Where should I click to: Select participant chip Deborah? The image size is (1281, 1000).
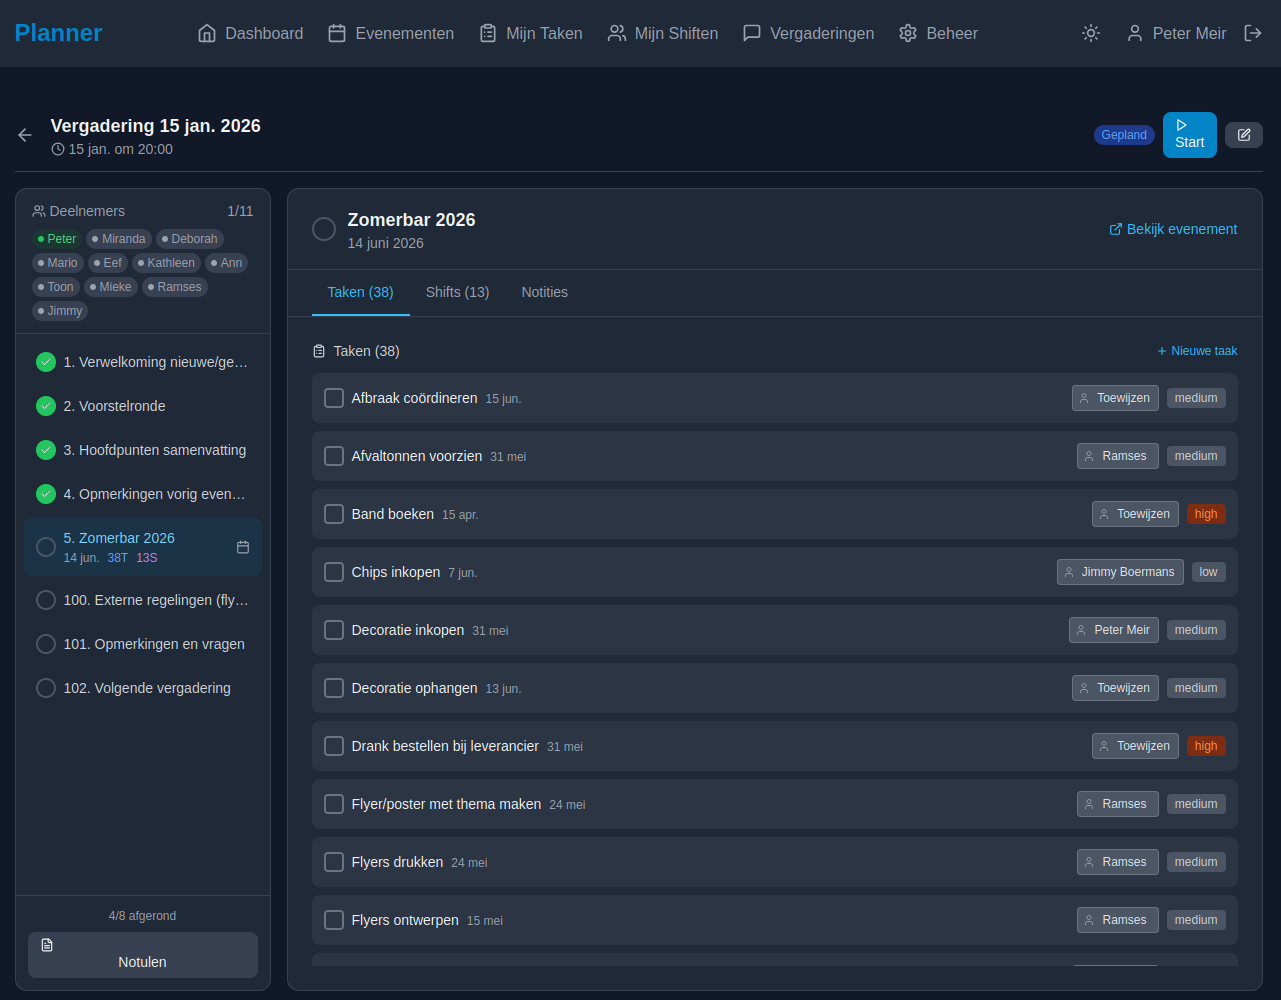[x=190, y=239]
